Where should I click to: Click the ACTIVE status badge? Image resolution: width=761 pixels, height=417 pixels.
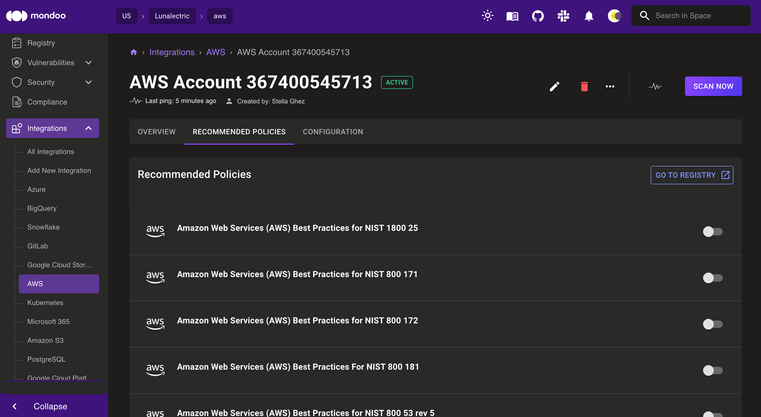tap(397, 83)
